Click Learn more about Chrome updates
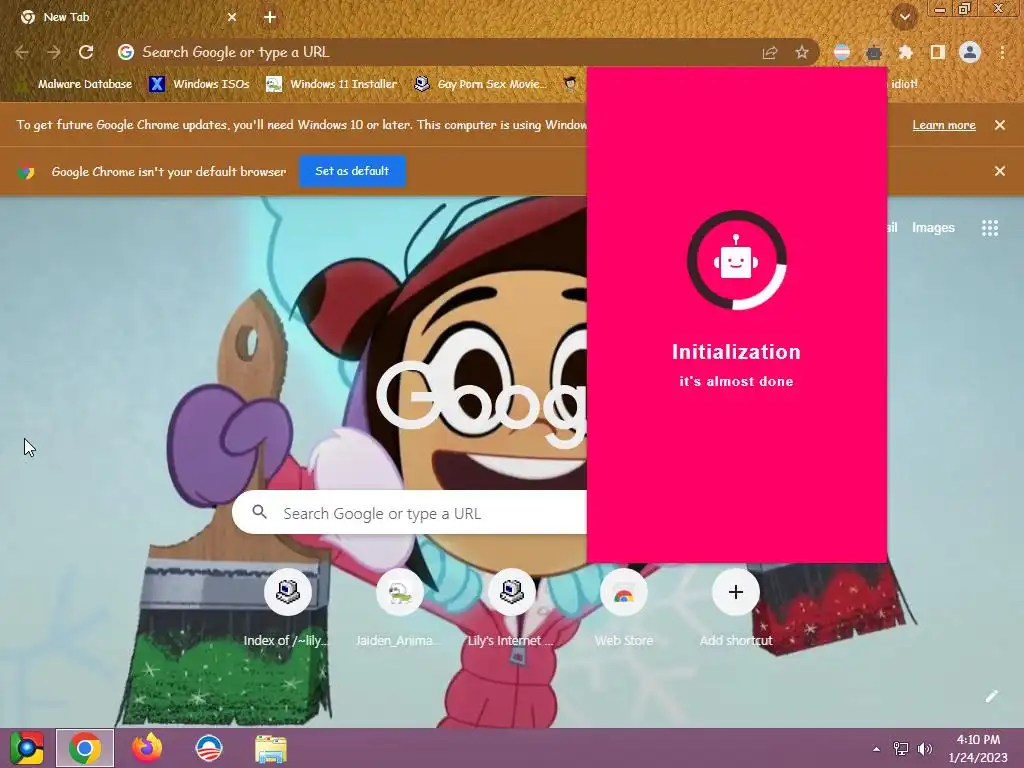 (x=944, y=125)
